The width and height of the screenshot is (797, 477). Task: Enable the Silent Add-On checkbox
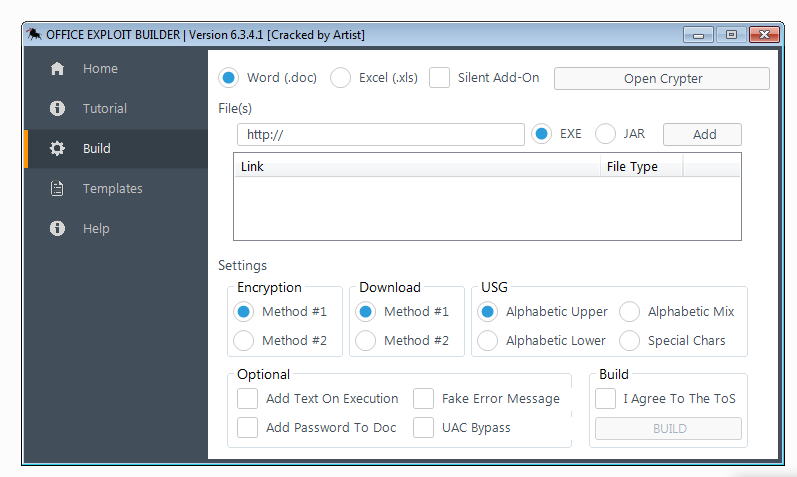pos(439,78)
